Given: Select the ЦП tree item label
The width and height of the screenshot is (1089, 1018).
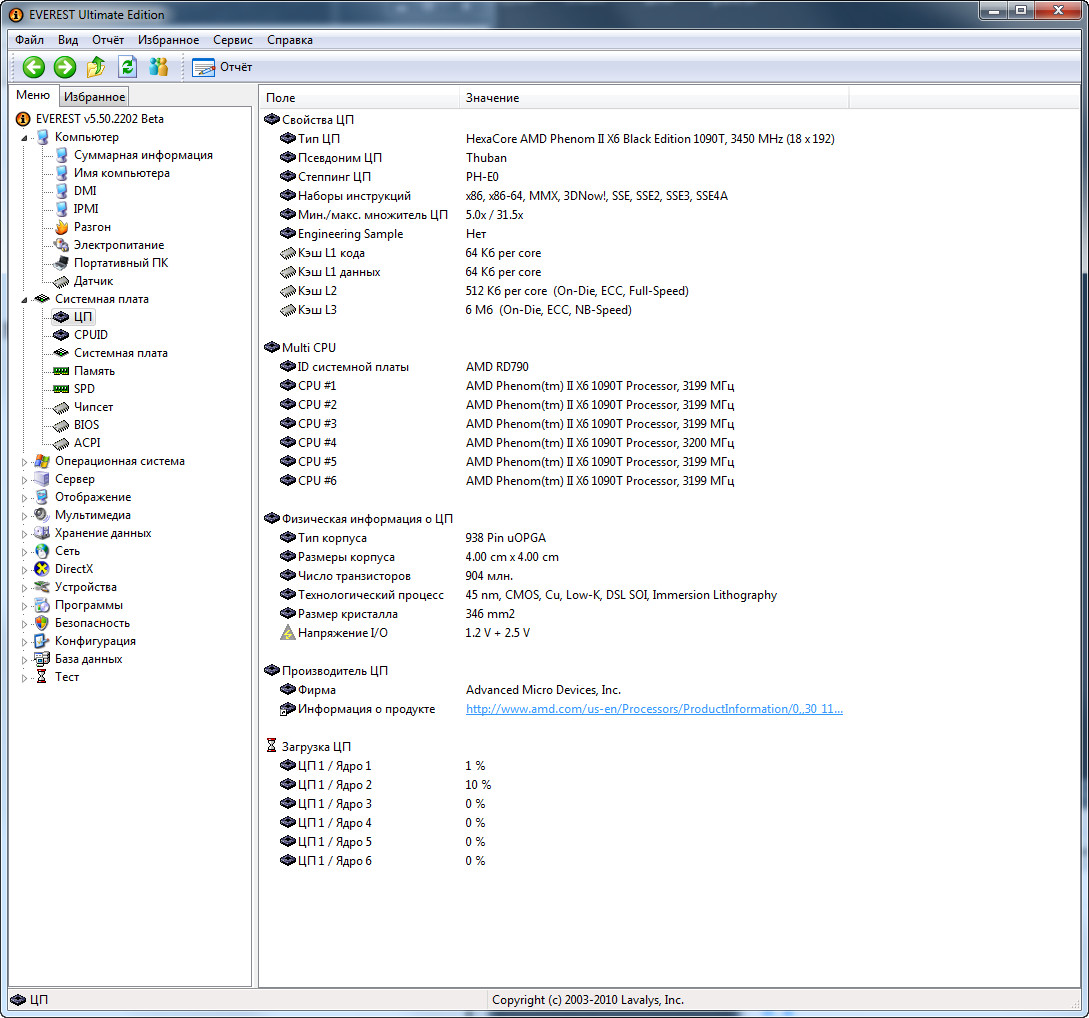Looking at the screenshot, I should tap(83, 317).
